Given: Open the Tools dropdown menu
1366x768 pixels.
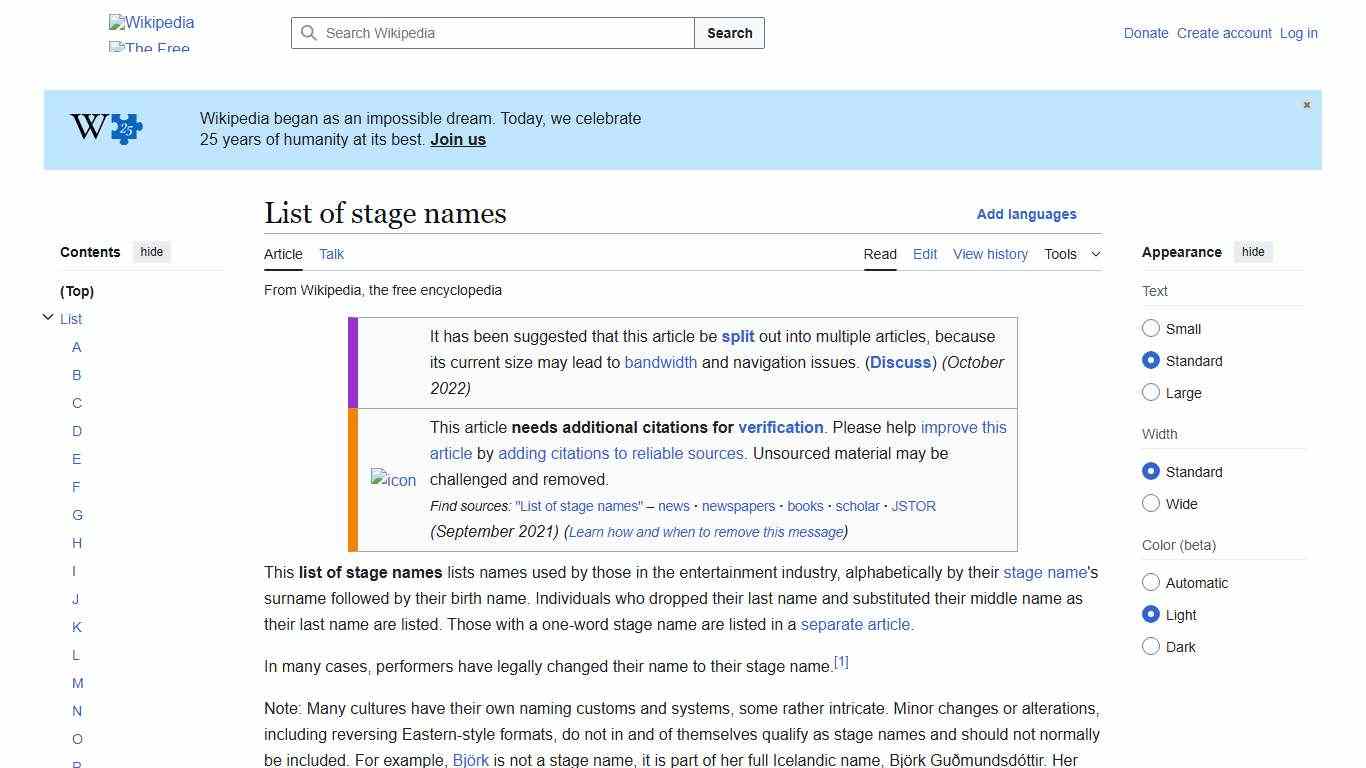Looking at the screenshot, I should coord(1071,254).
